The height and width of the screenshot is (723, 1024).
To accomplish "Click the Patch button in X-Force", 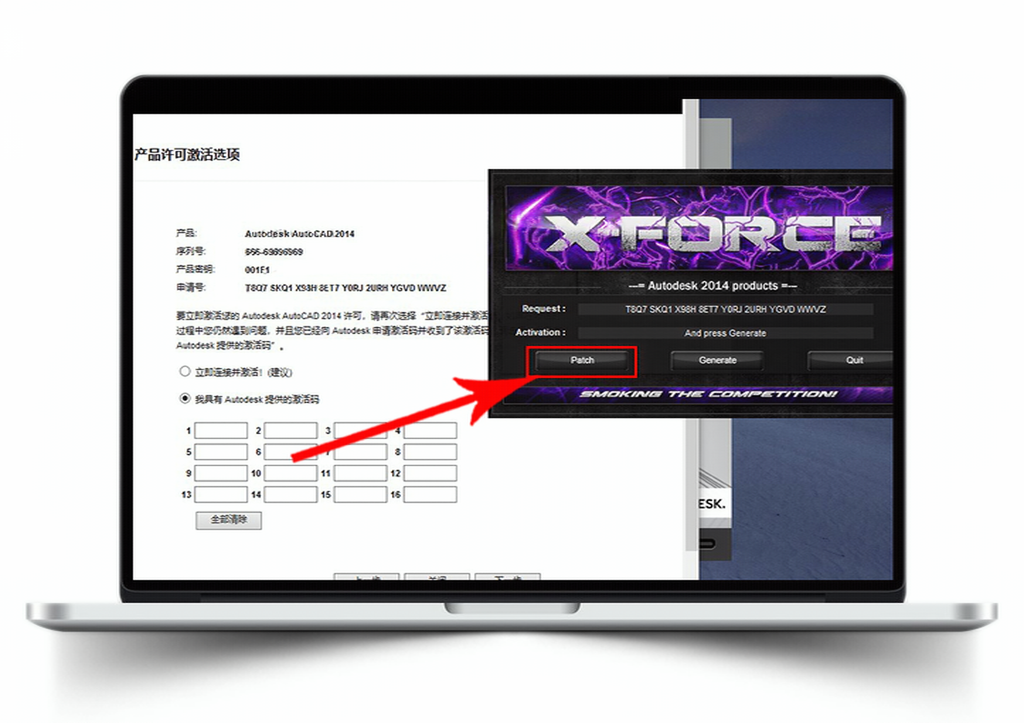I will pyautogui.click(x=582, y=361).
